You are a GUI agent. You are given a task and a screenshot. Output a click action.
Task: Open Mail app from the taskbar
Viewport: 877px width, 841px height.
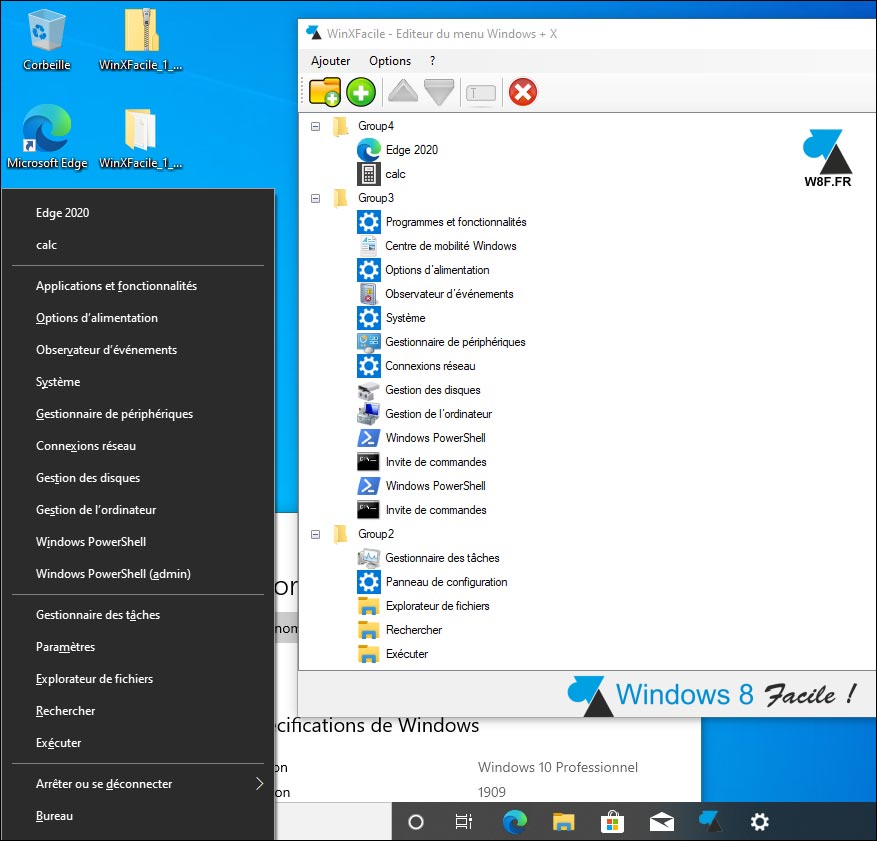point(662,822)
